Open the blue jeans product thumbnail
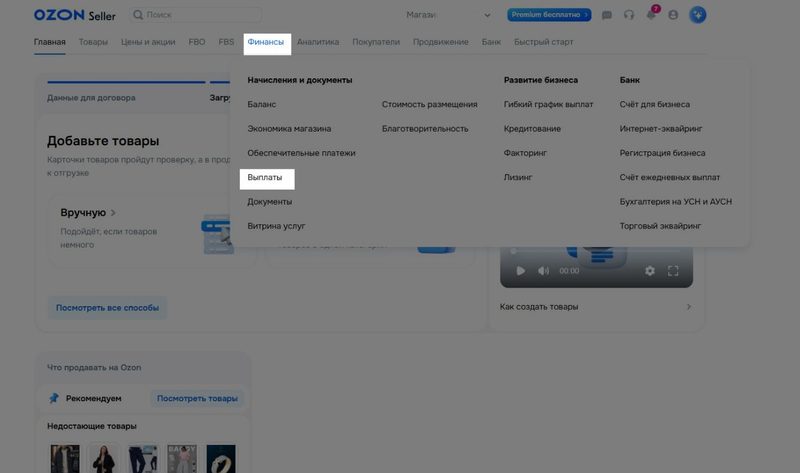 (x=143, y=459)
